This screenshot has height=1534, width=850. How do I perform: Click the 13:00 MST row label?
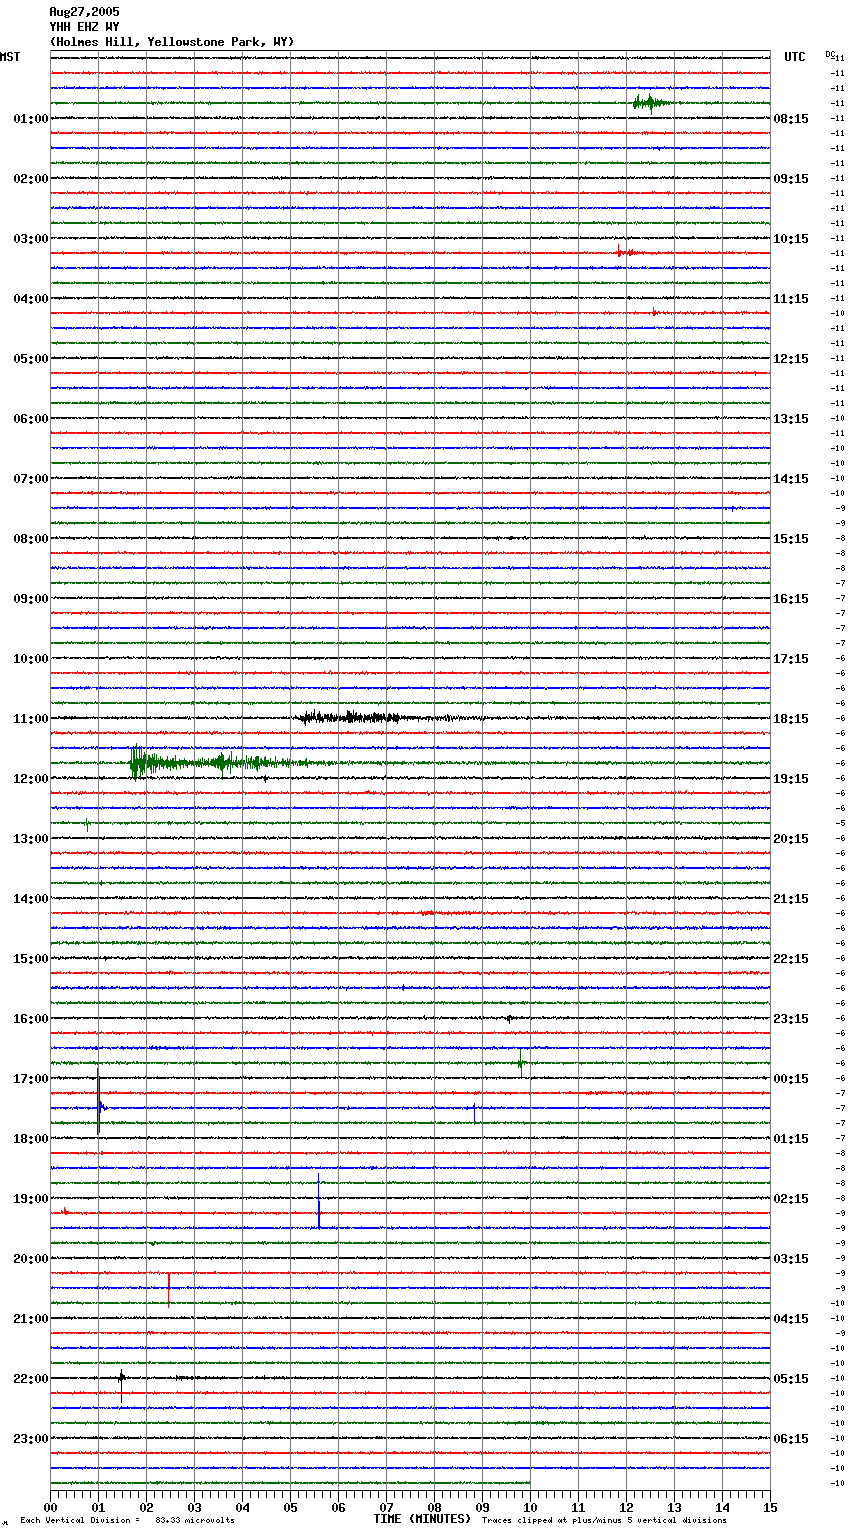pos(31,839)
